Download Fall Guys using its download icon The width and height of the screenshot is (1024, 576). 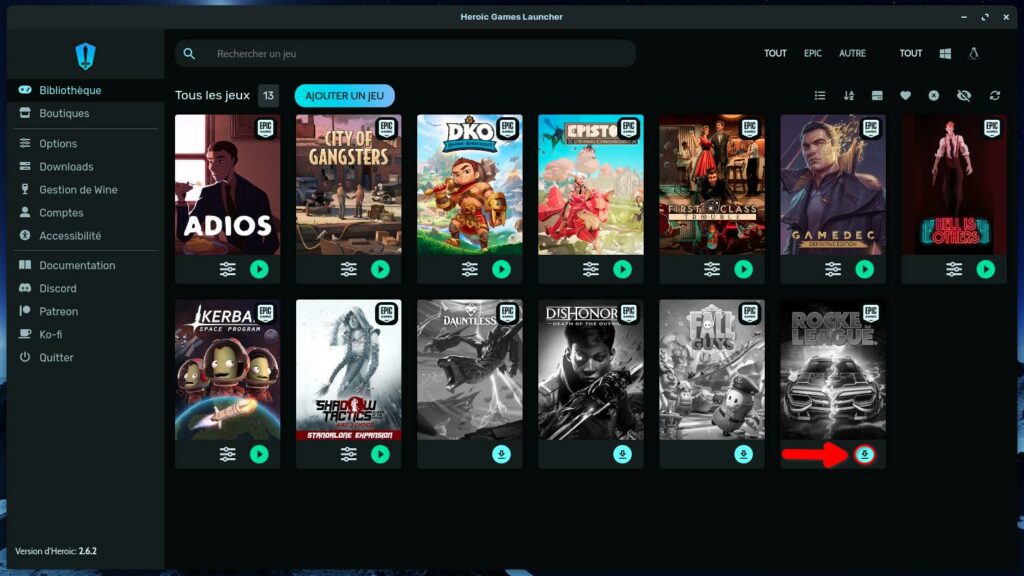point(743,454)
